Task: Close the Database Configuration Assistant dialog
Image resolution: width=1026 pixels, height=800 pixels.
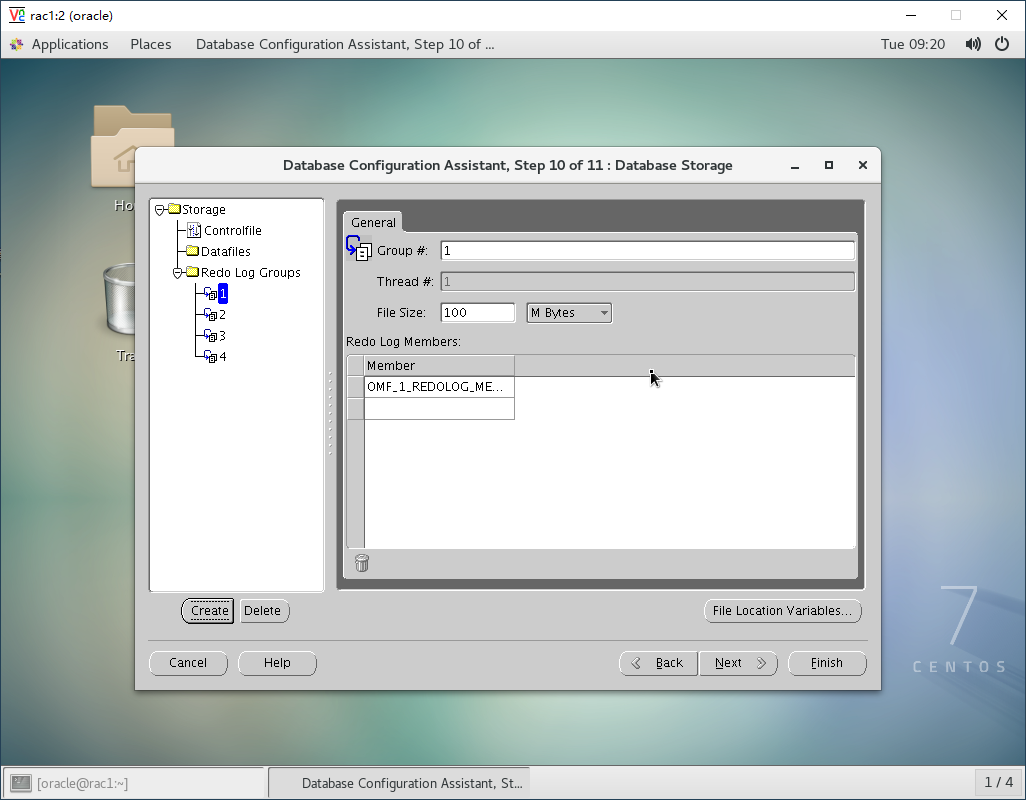Action: click(863, 165)
